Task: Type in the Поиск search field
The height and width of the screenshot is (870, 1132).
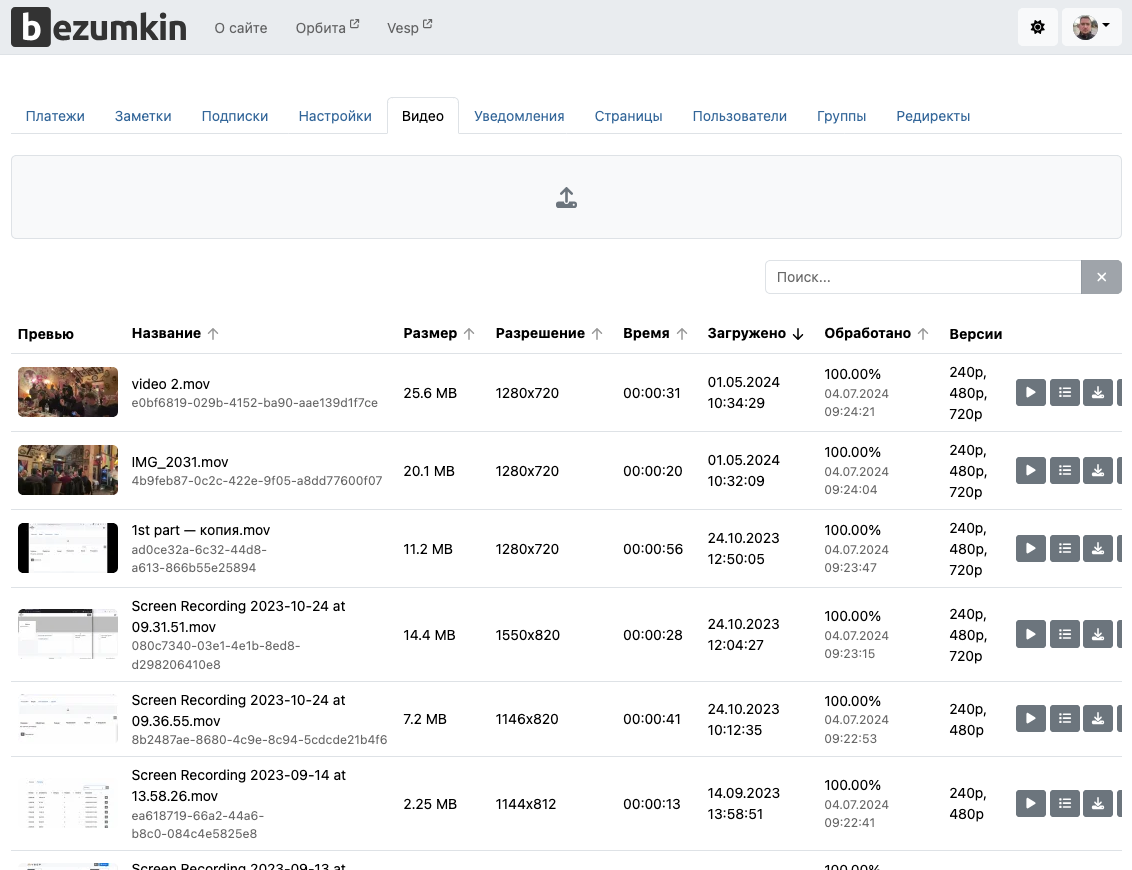Action: click(922, 277)
